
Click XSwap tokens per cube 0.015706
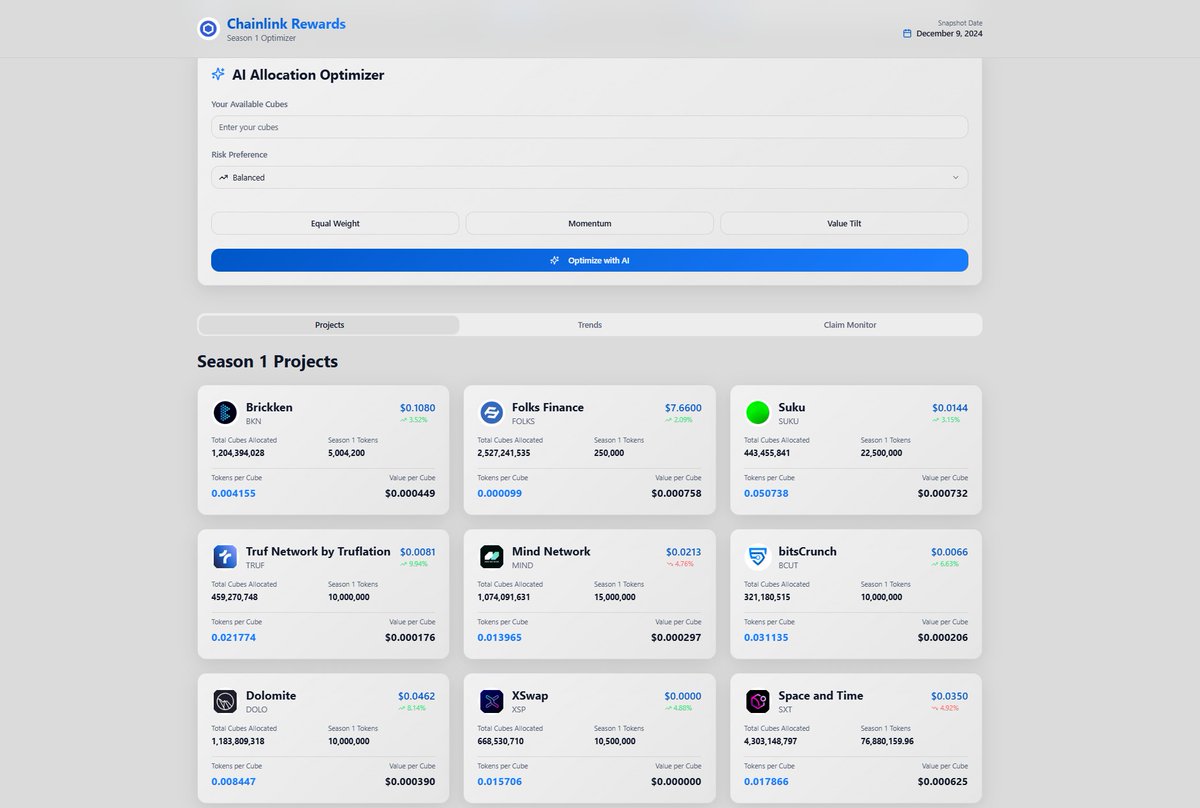499,781
